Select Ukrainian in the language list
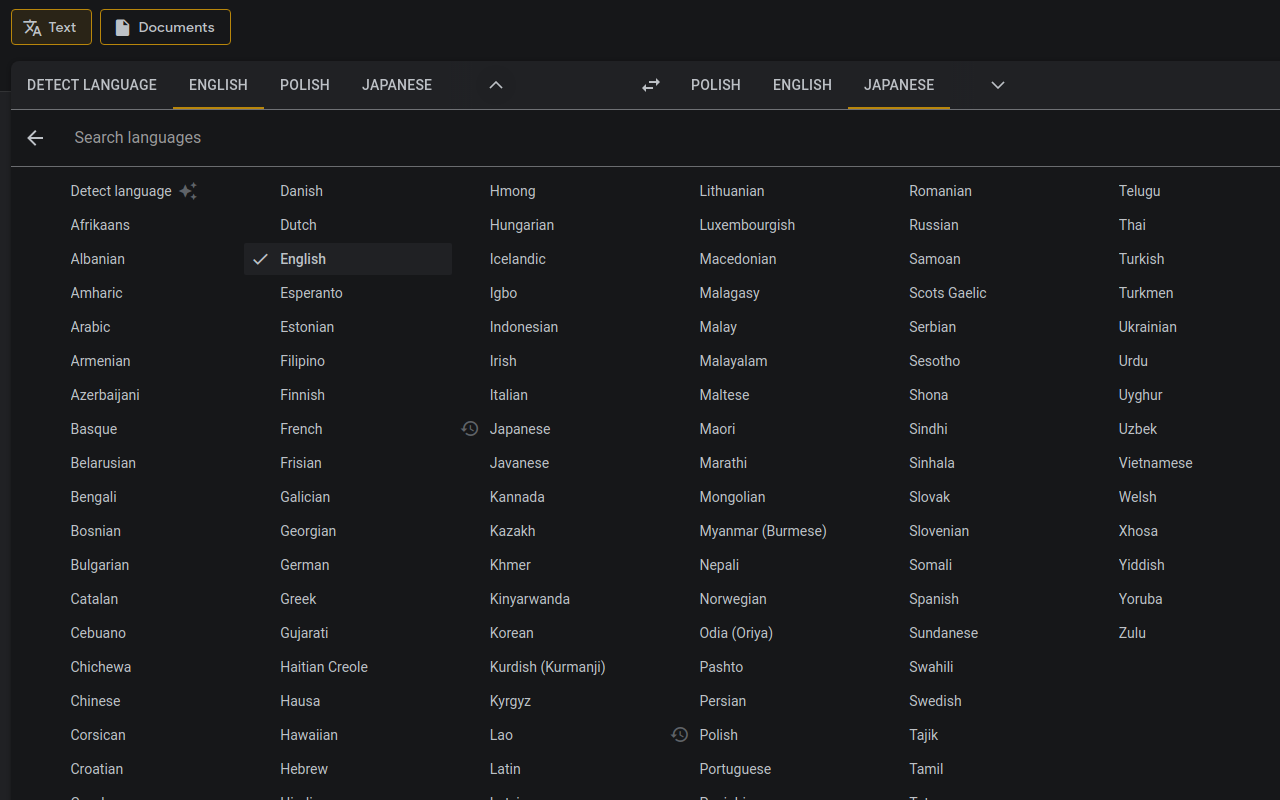The image size is (1280, 800). pyautogui.click(x=1148, y=327)
